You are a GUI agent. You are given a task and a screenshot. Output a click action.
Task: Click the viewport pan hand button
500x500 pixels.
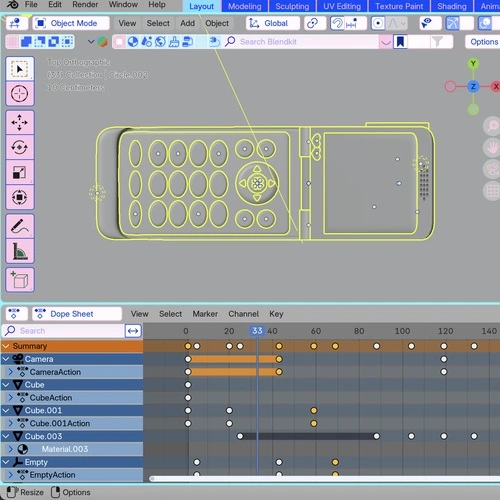click(492, 148)
